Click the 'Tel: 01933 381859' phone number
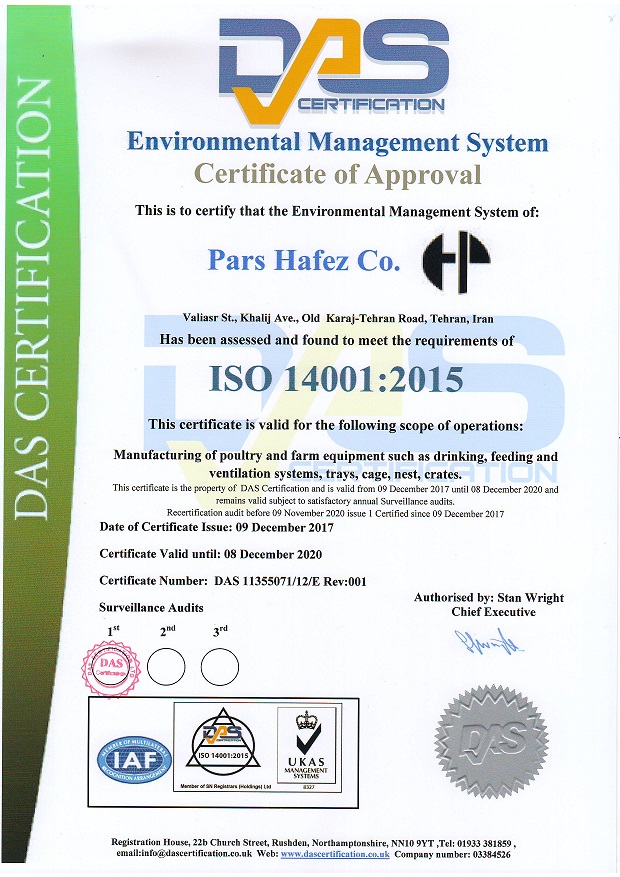Viewport: 620px width, 877px height. 476,842
